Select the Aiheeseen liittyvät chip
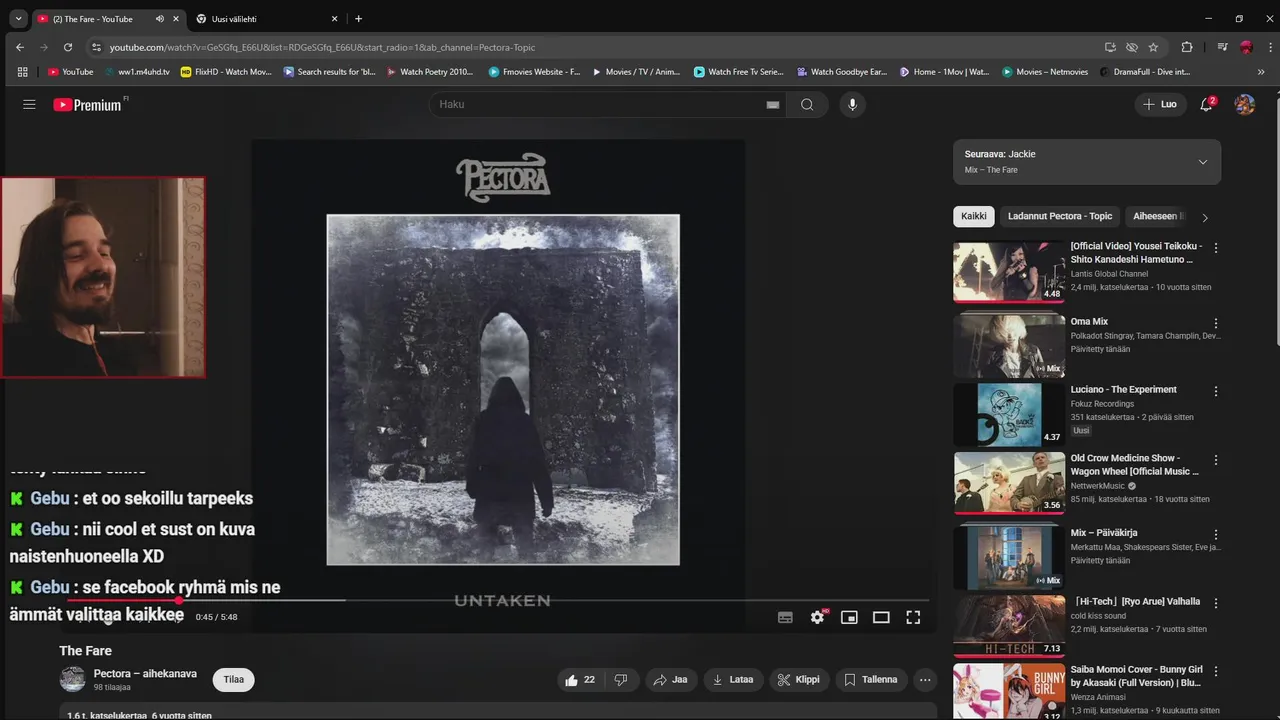Image resolution: width=1280 pixels, height=720 pixels. [x=1158, y=216]
